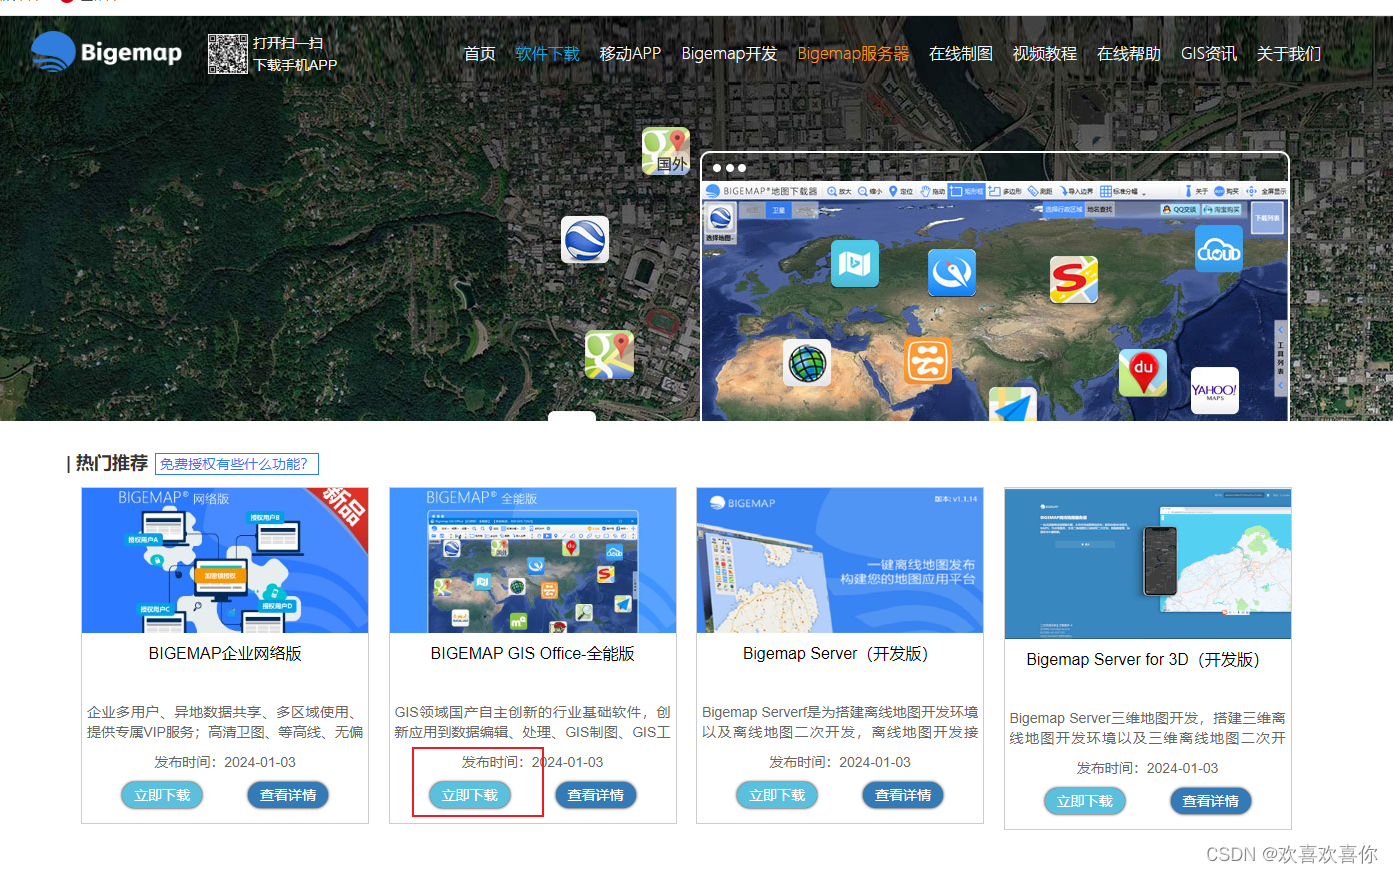Click 查看详情 for Bigemap Server for 3D
The width and height of the screenshot is (1393, 873).
coord(1210,801)
